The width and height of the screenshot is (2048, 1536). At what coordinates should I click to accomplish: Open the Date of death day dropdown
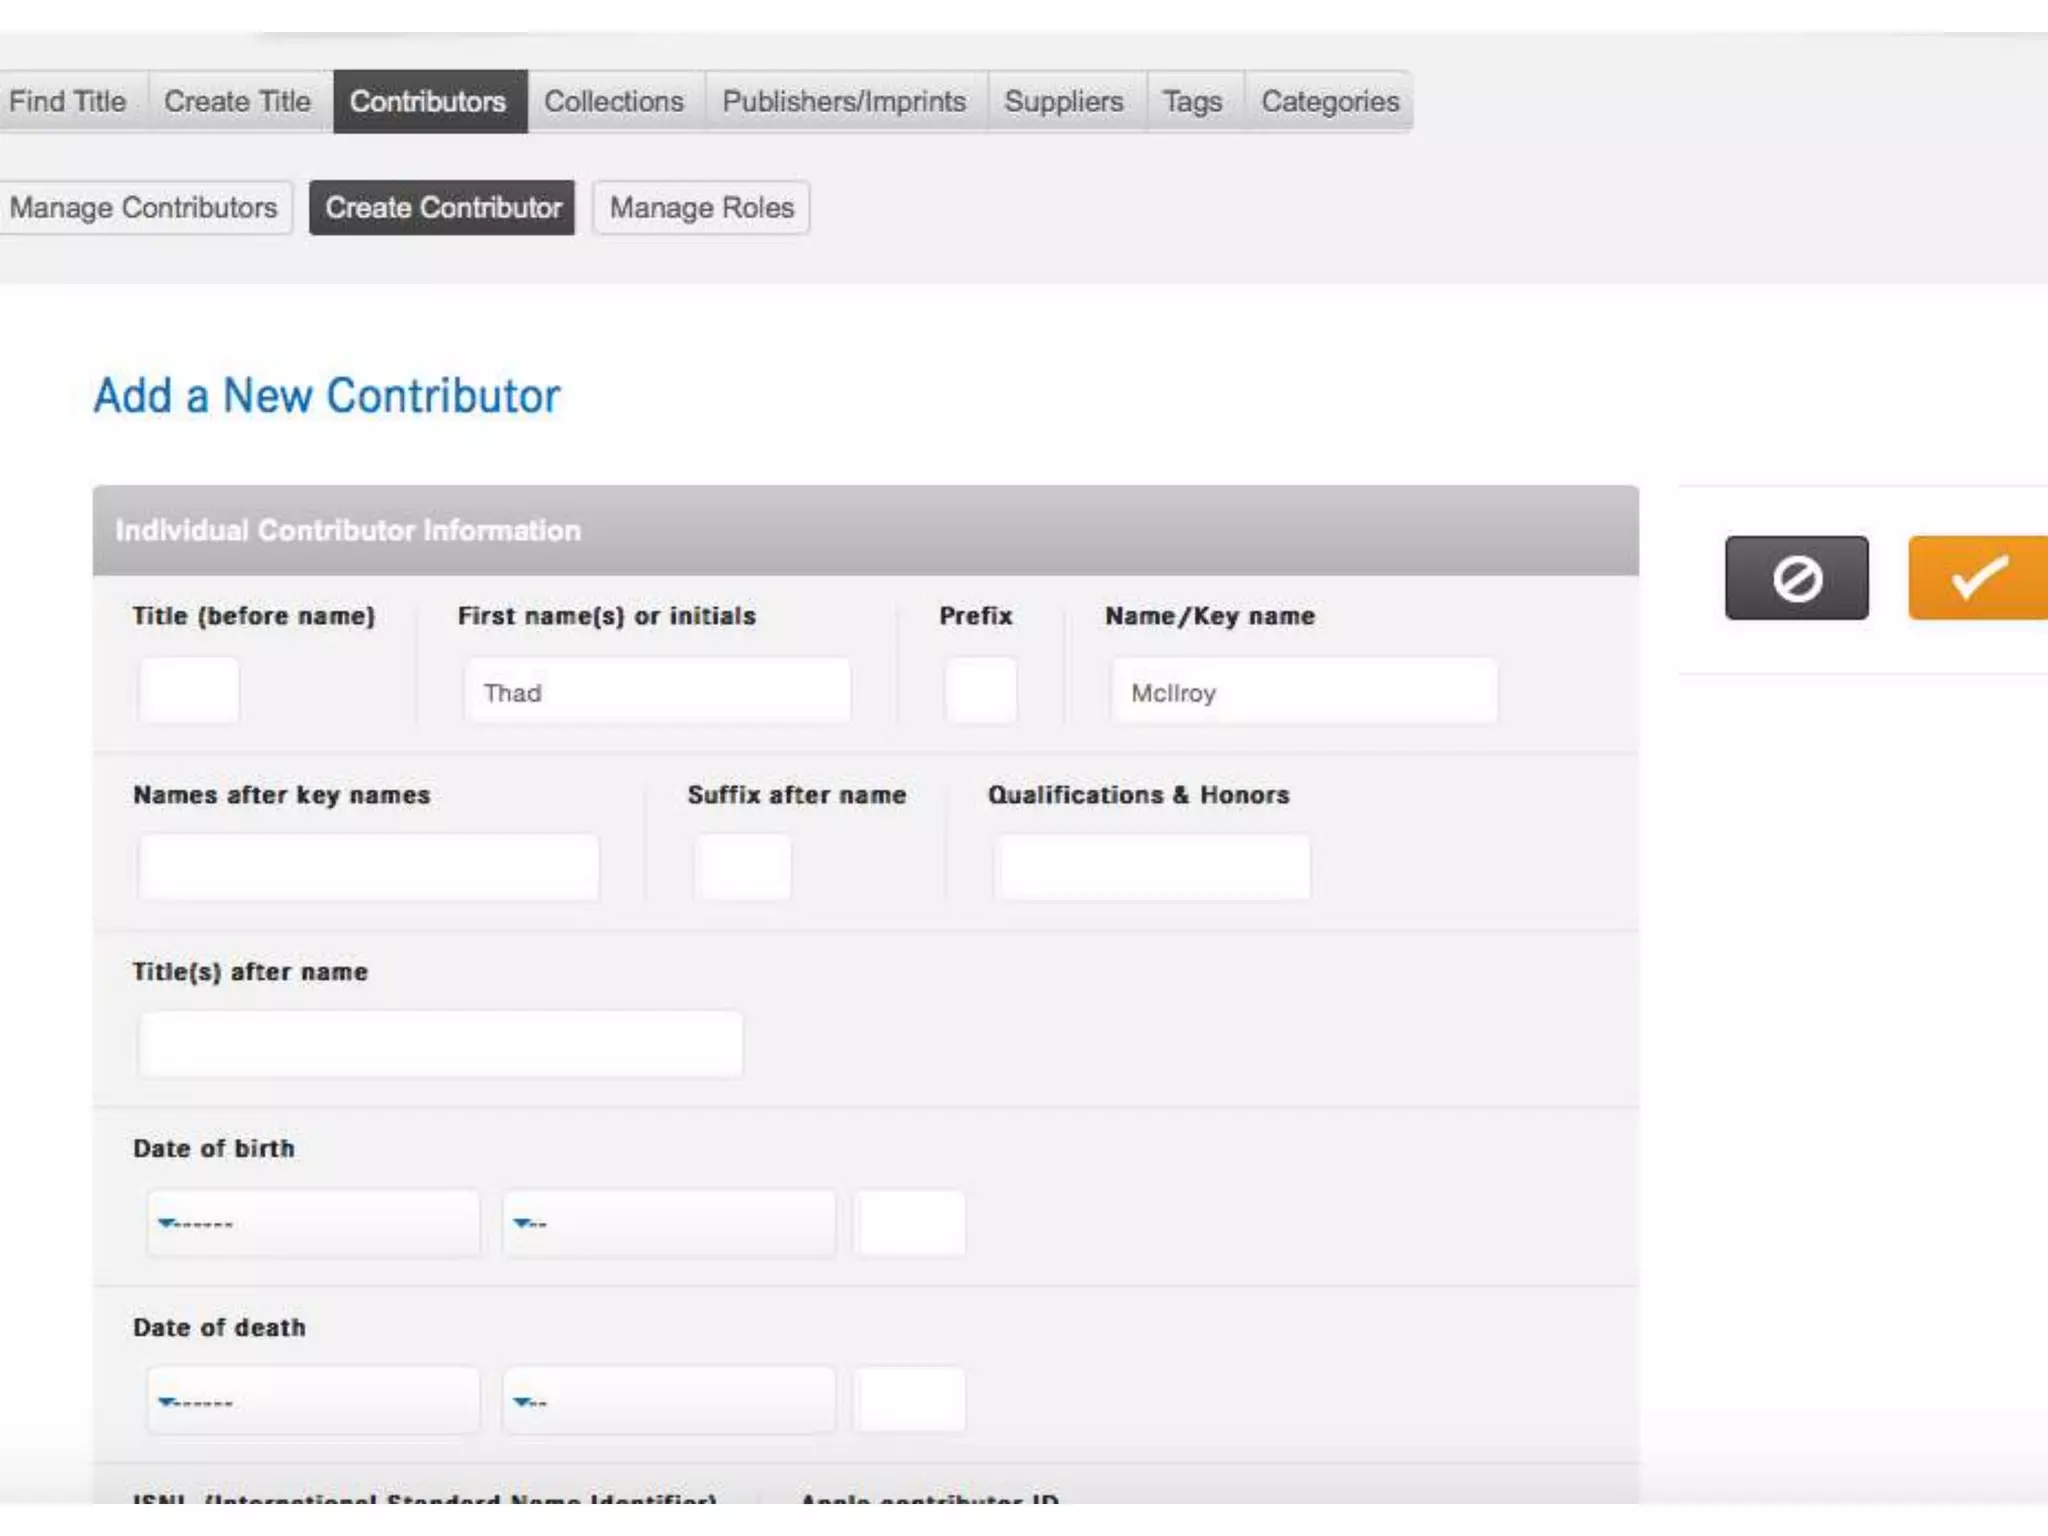668,1401
